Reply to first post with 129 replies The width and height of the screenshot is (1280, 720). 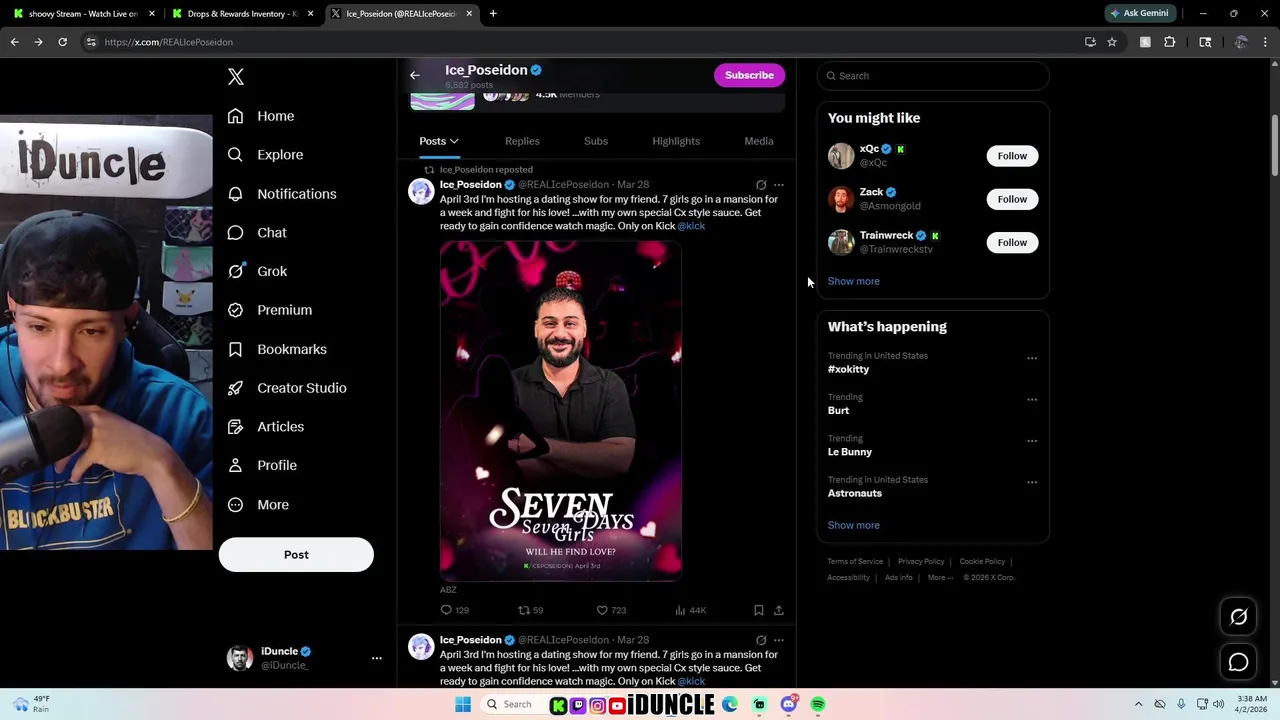point(455,610)
